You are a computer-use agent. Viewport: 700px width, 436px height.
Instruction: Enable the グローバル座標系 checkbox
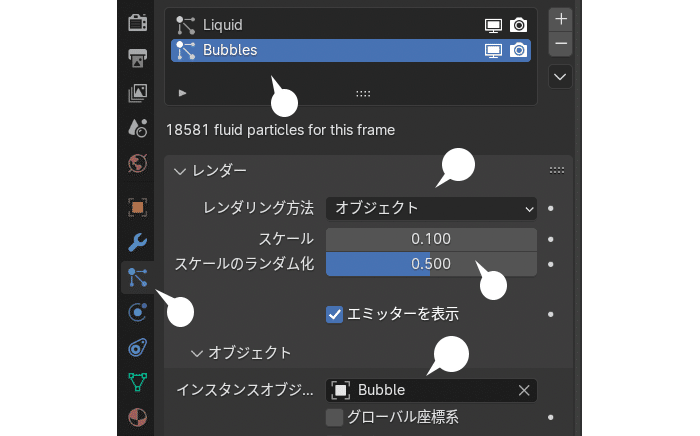334,418
